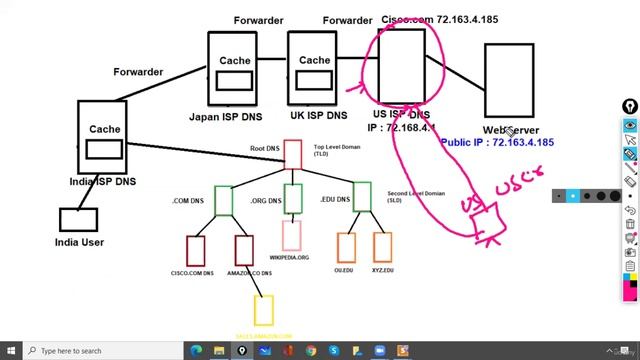This screenshot has width=640, height=360.
Task: Choose the fourth brush size dot
Action: [x=601, y=196]
